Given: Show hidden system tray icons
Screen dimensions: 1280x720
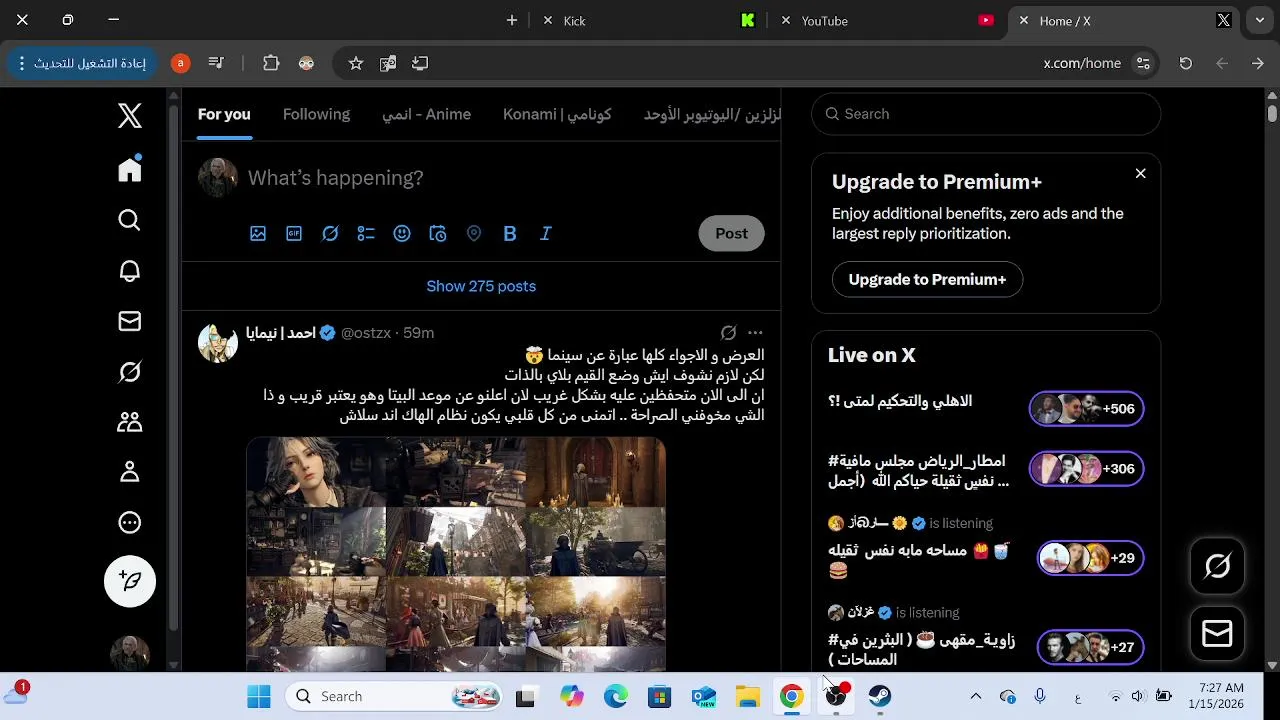Looking at the screenshot, I should (976, 696).
